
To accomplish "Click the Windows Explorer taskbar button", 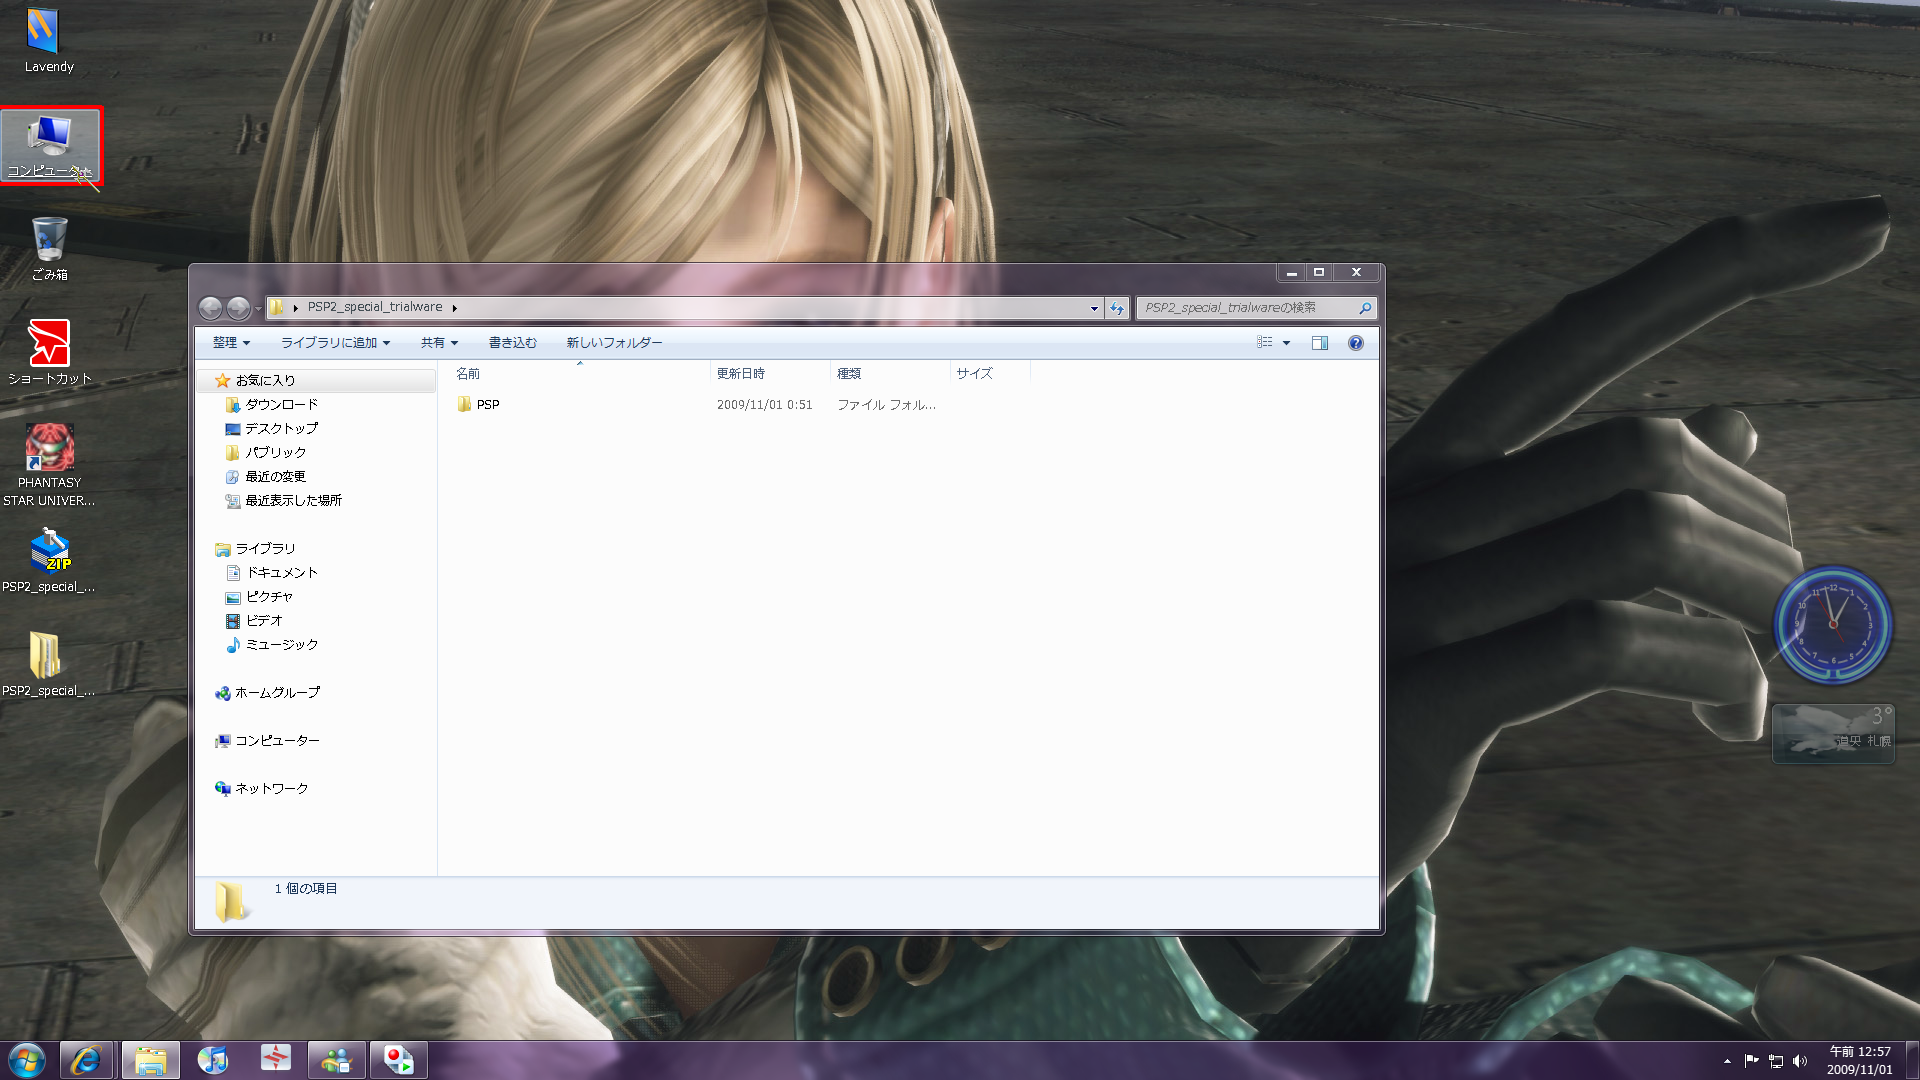I will [150, 1060].
